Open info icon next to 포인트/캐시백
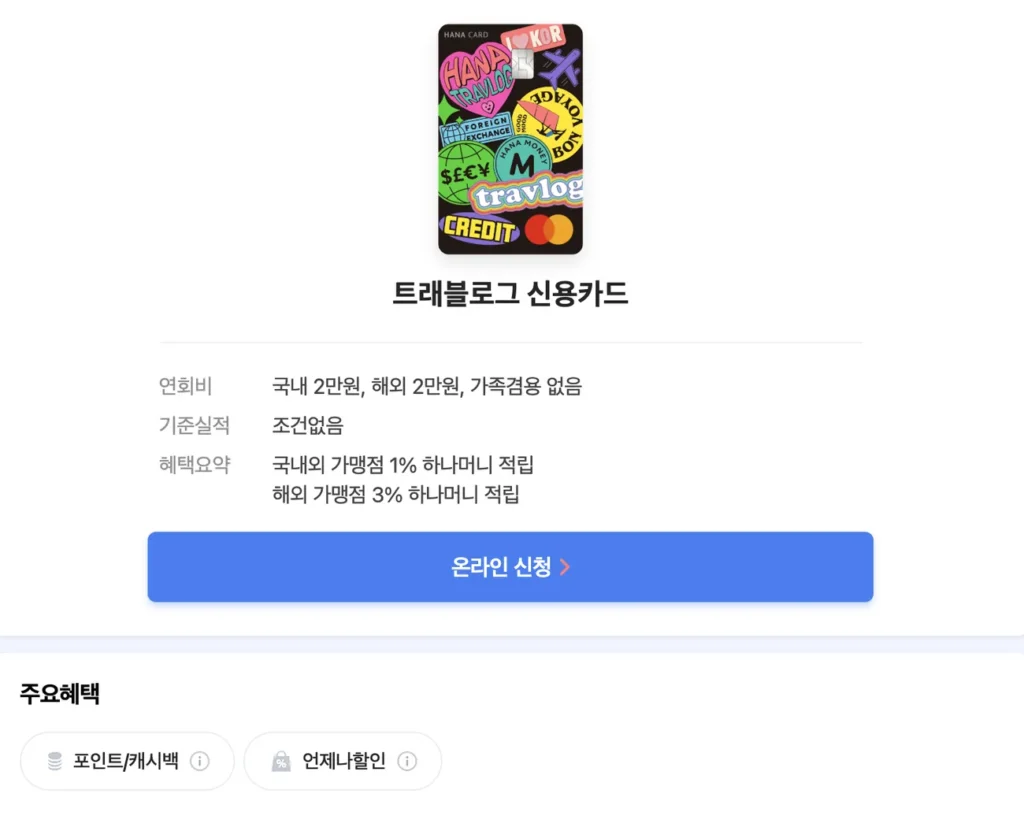 tap(200, 761)
